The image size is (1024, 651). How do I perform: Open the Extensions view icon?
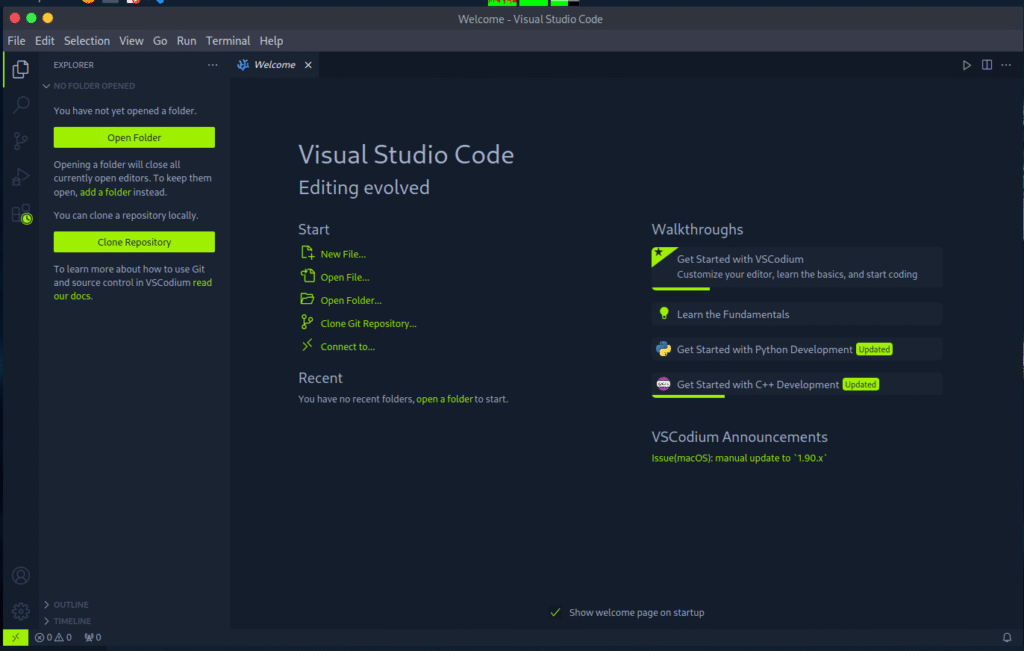click(20, 213)
